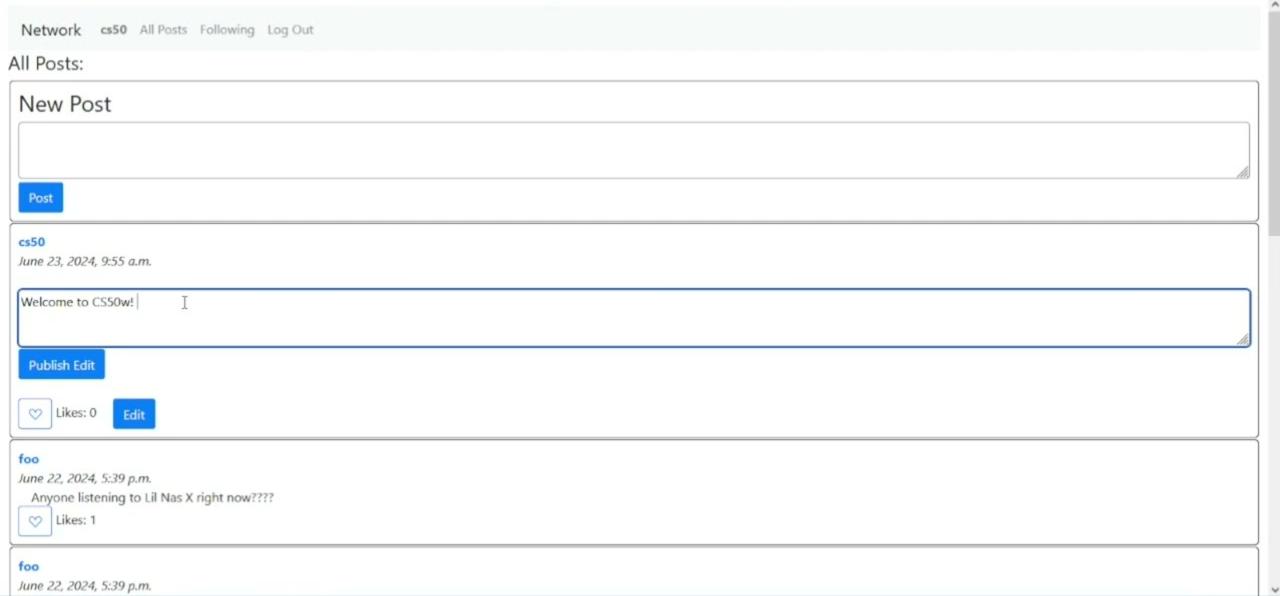Focus the New Post text area
This screenshot has height=596, width=1280.
[634, 150]
